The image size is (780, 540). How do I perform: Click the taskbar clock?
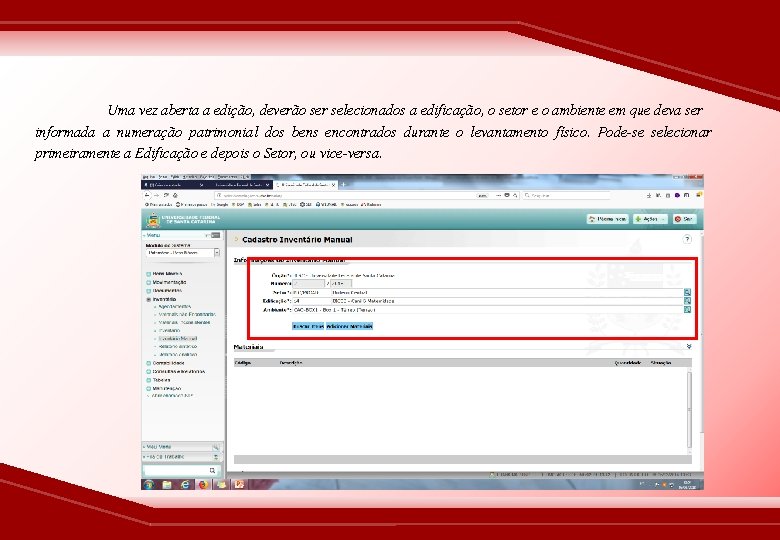pos(687,484)
